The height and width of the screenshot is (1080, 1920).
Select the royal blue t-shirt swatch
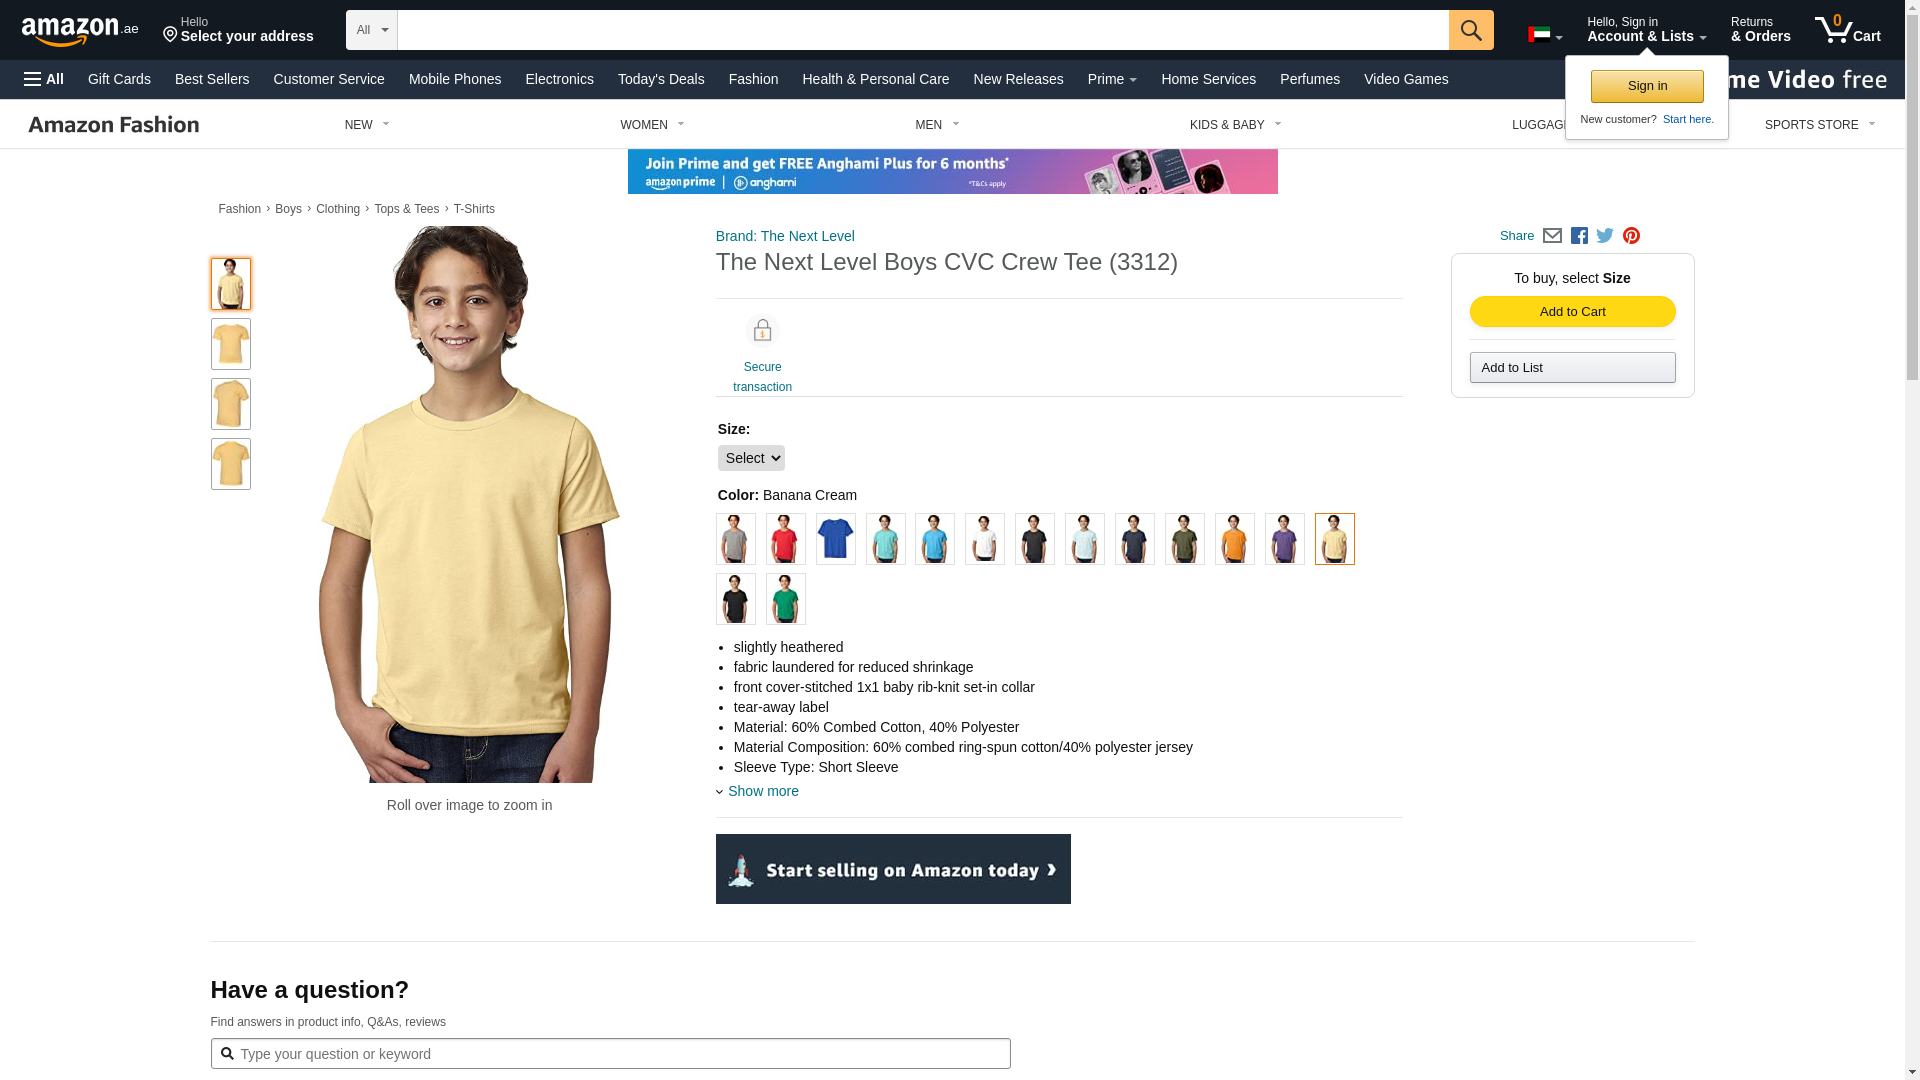836,539
